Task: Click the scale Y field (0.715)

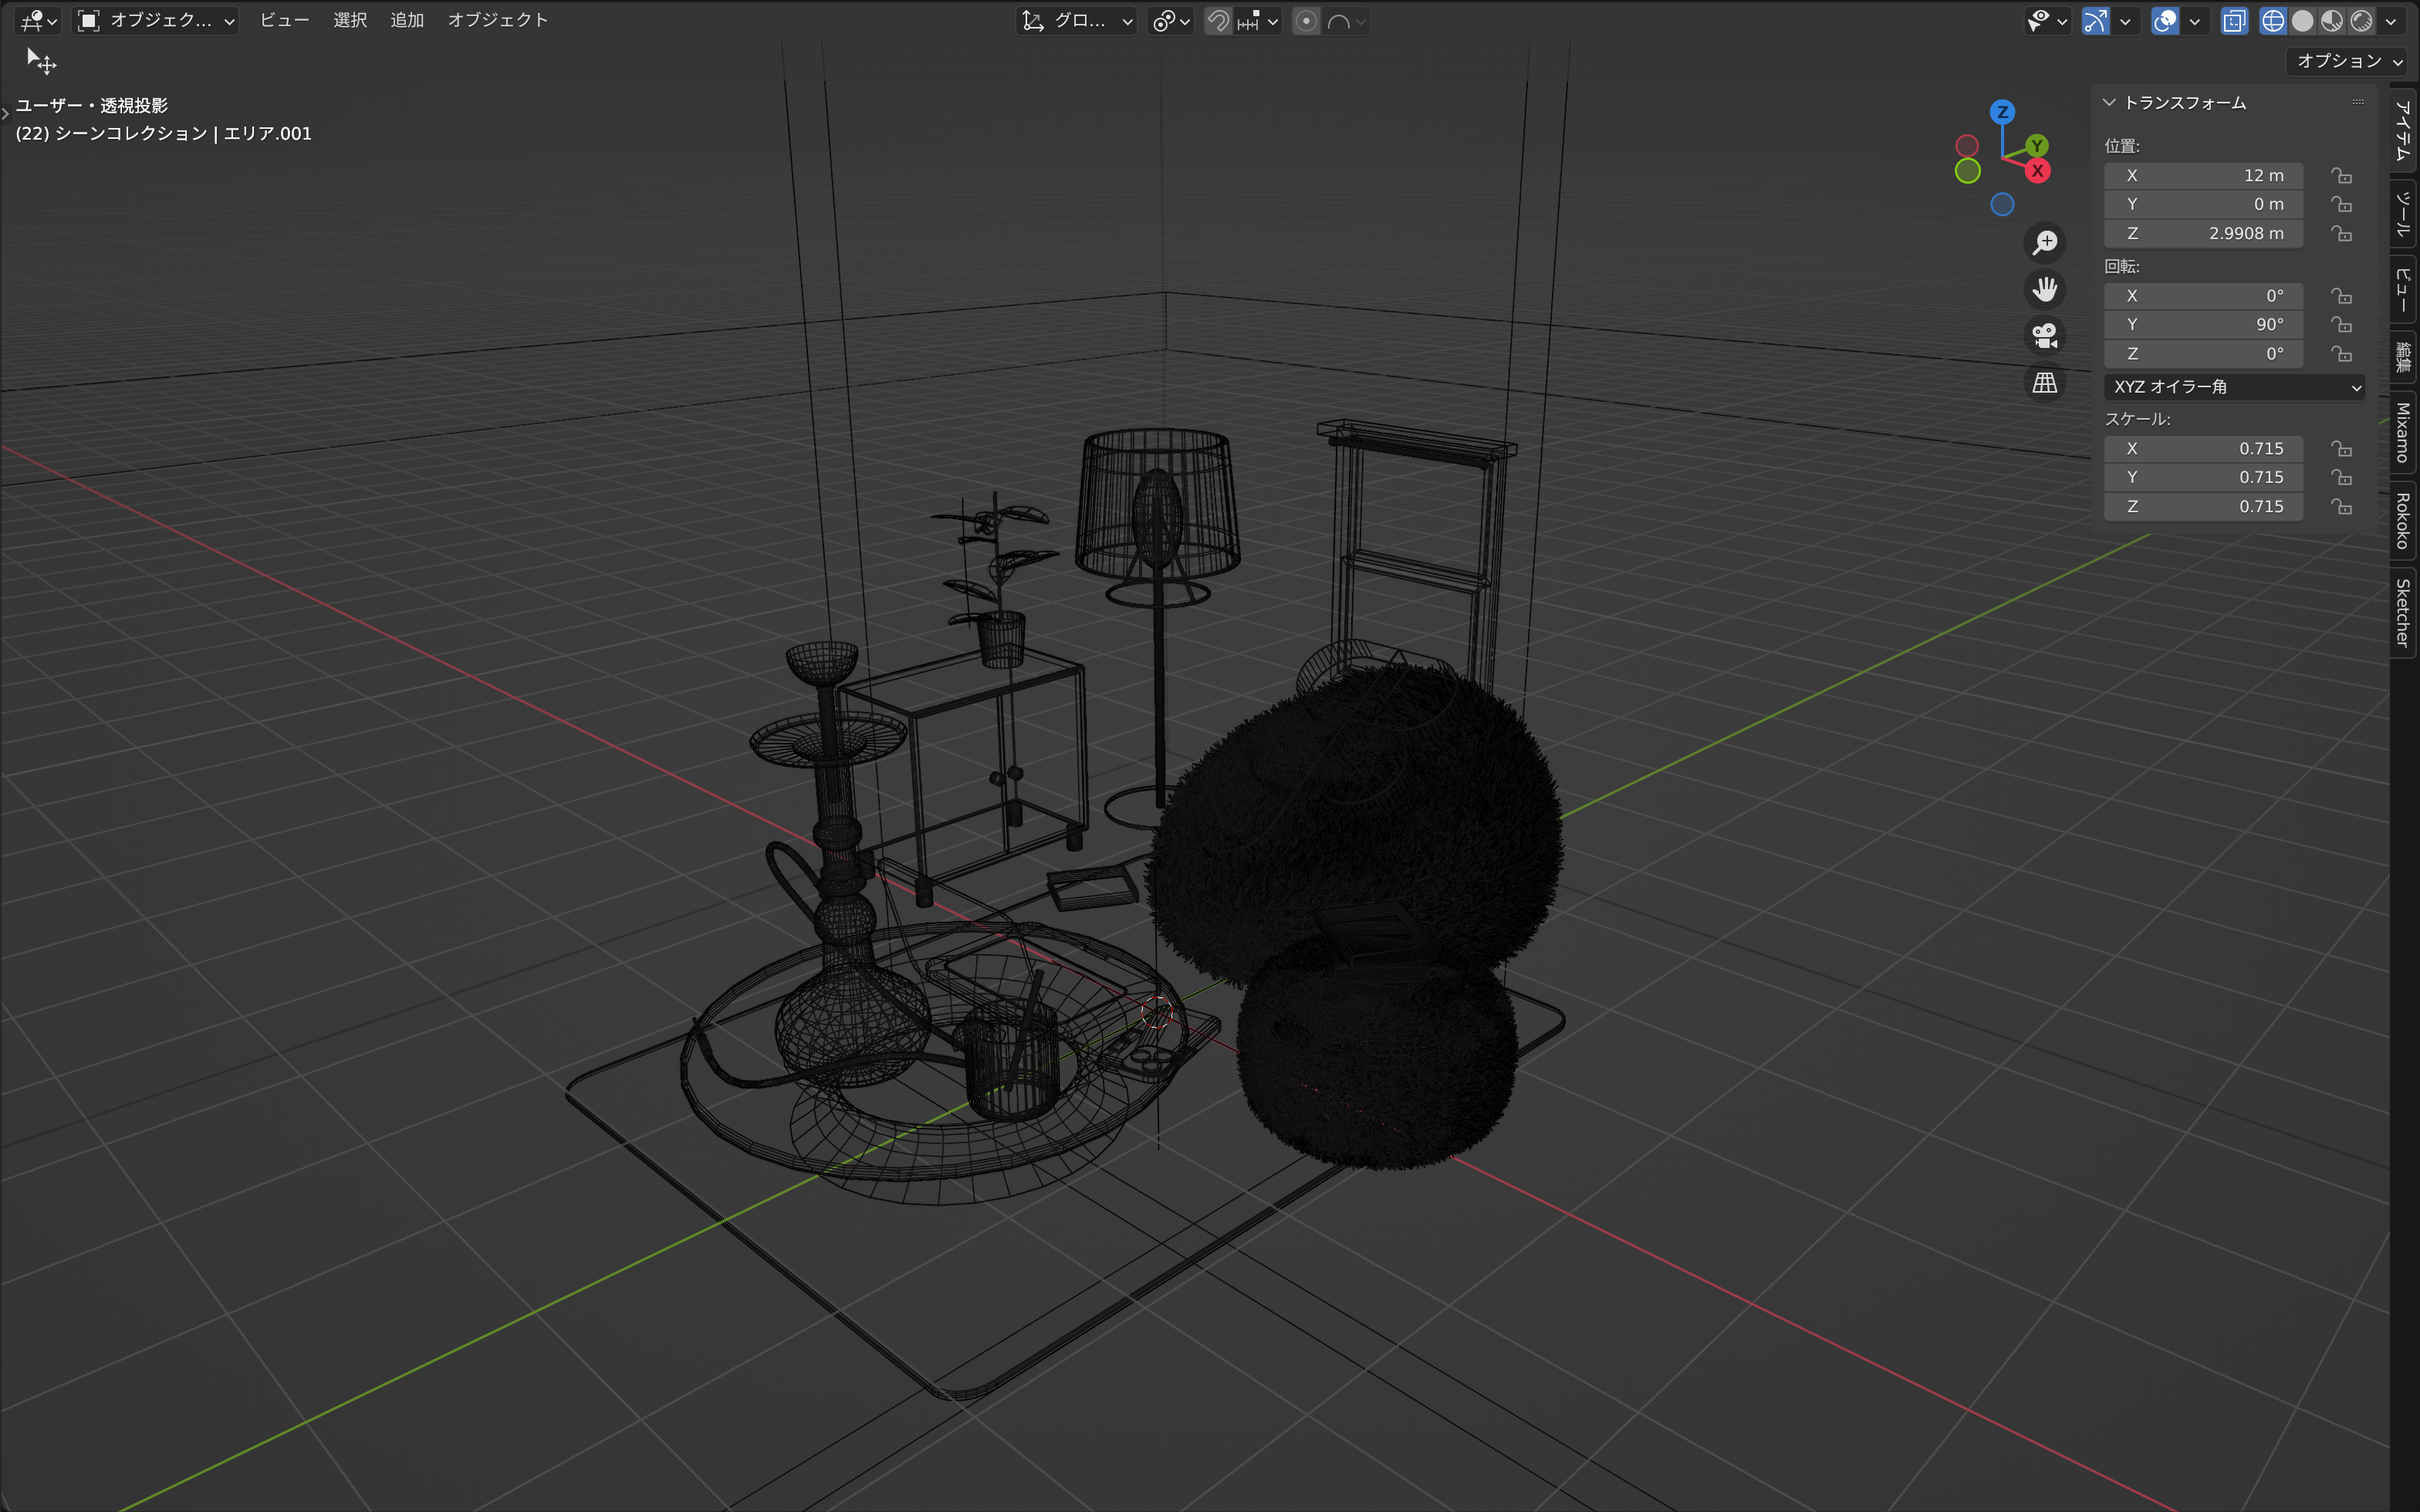Action: [x=2203, y=477]
